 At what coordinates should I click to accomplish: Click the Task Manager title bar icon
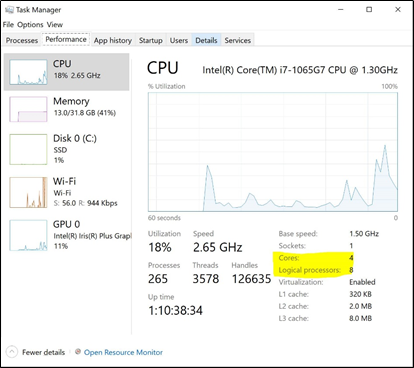9,10
